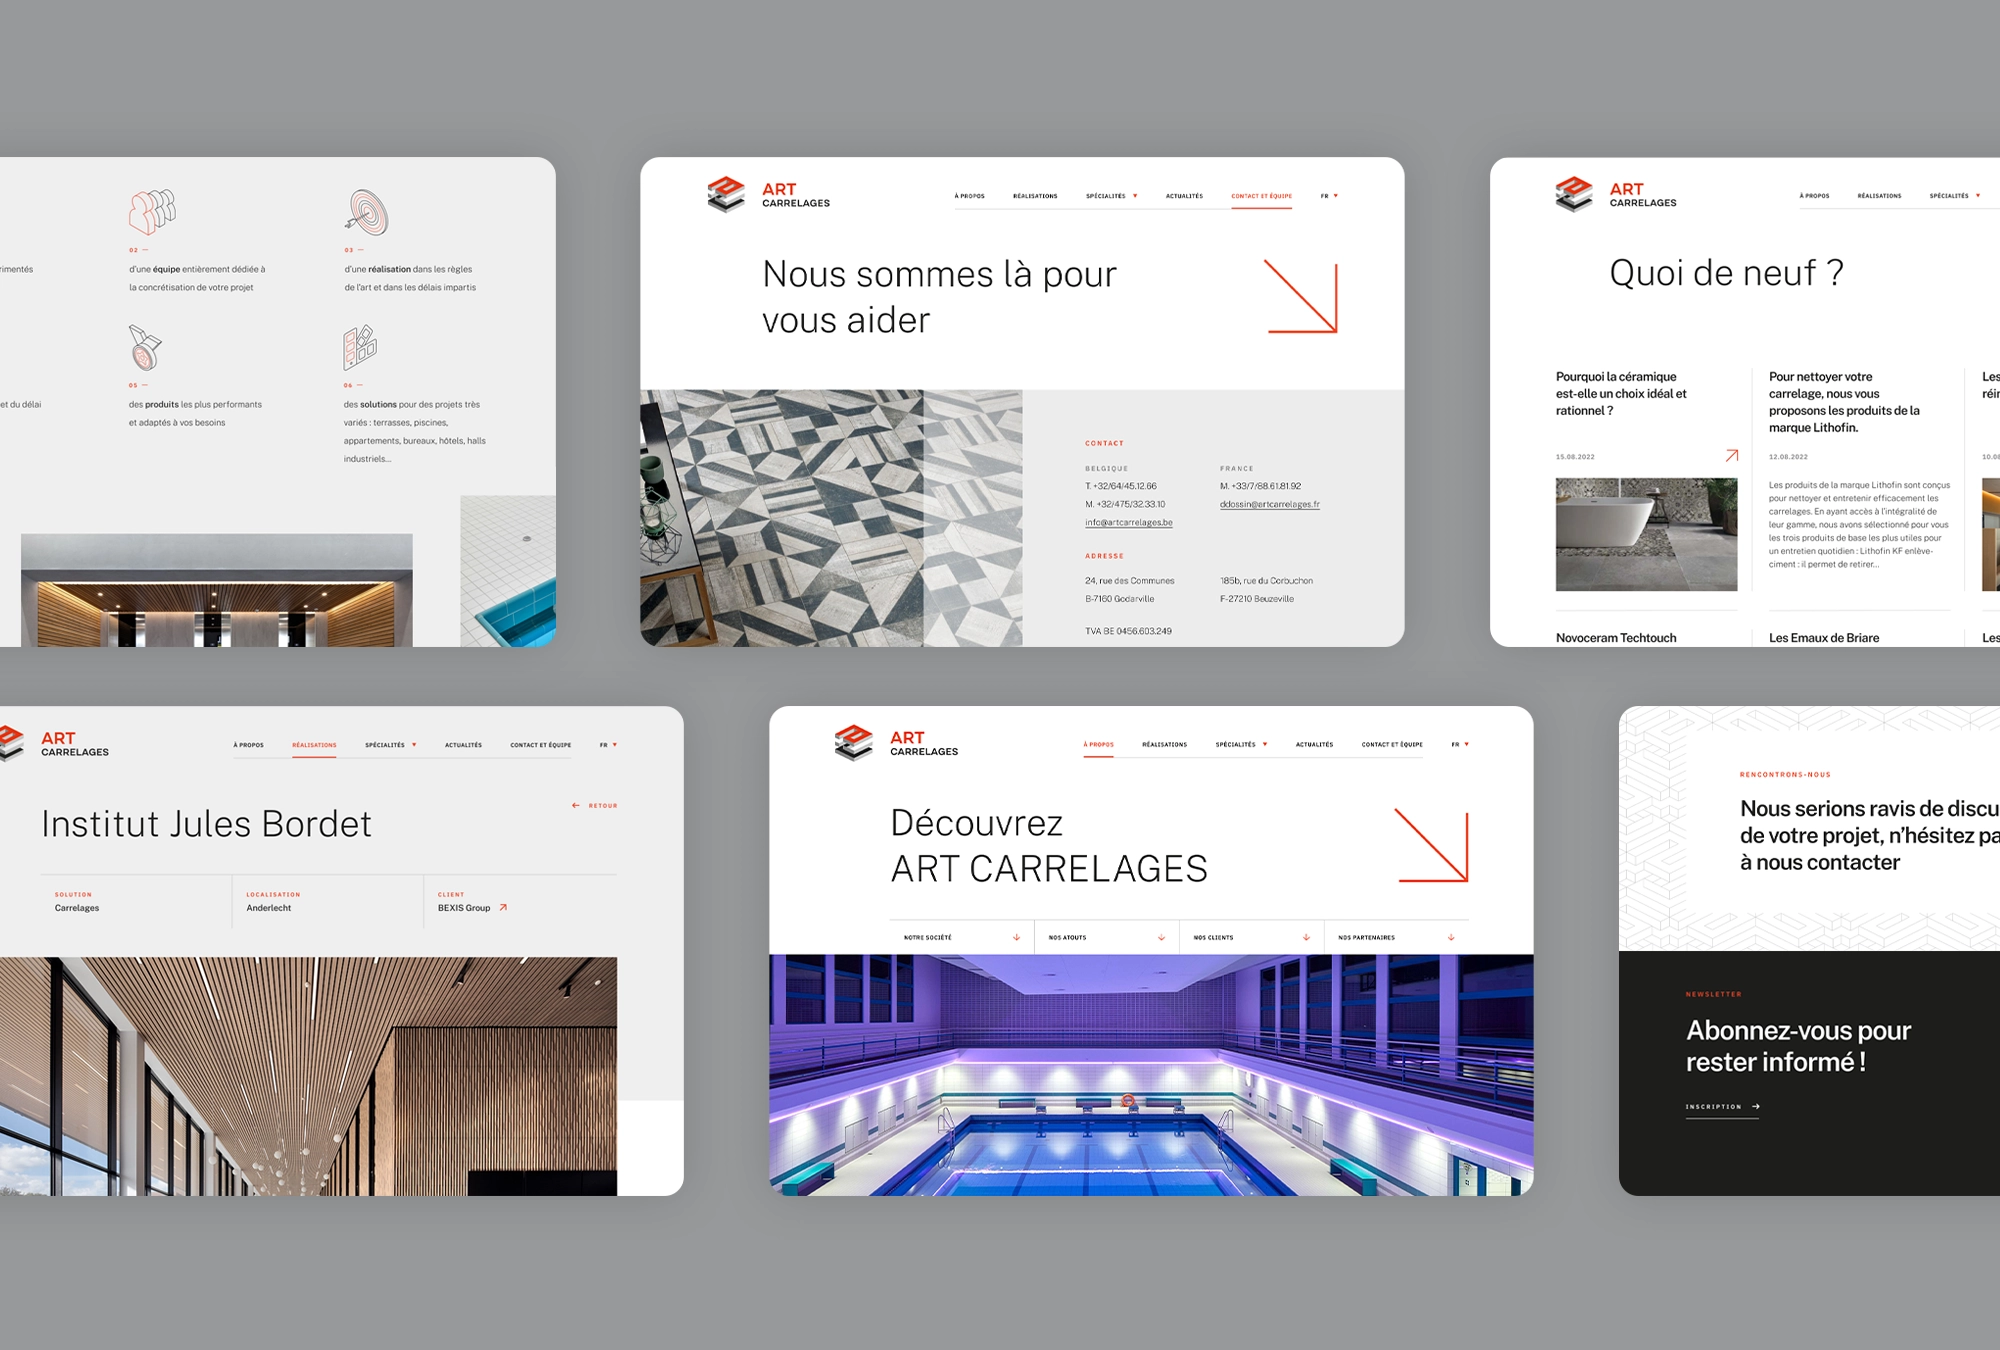This screenshot has height=1350, width=2000.
Task: Click the target icon numbered 03
Action: [x=367, y=211]
